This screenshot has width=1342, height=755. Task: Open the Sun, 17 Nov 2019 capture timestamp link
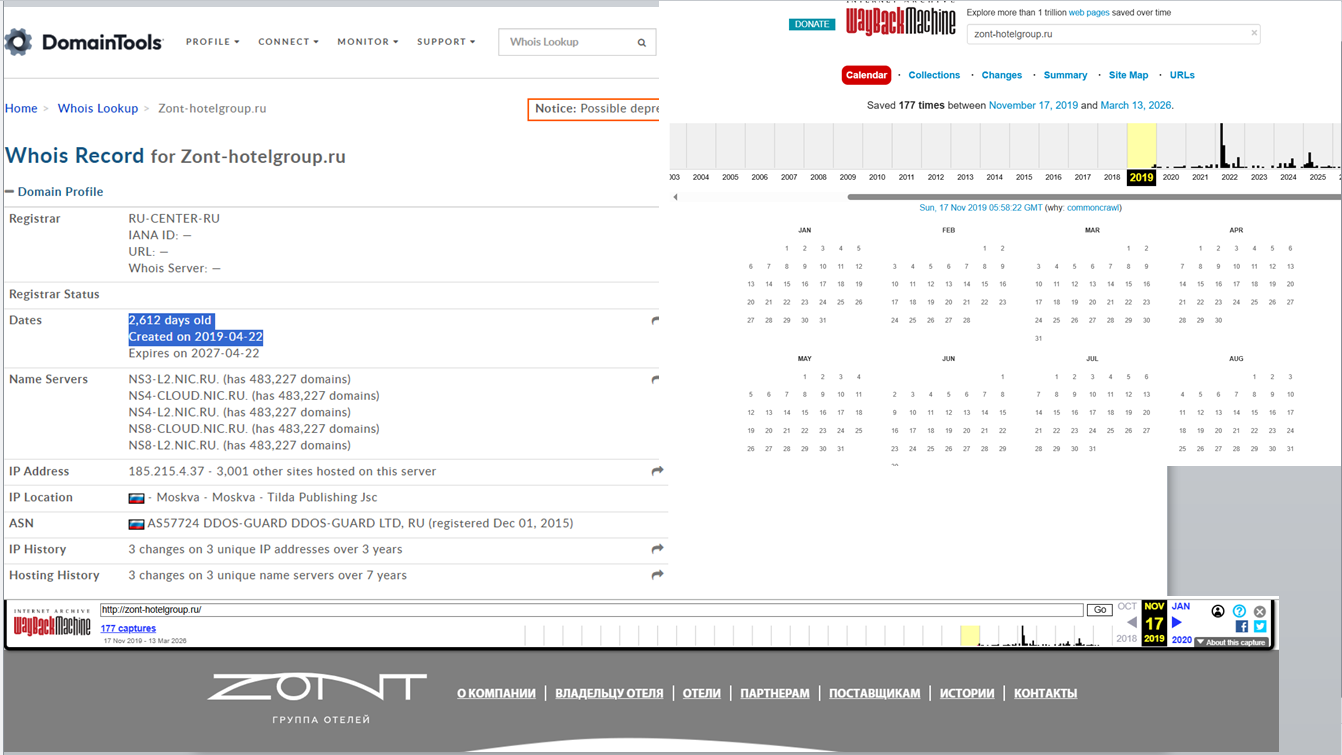(981, 208)
